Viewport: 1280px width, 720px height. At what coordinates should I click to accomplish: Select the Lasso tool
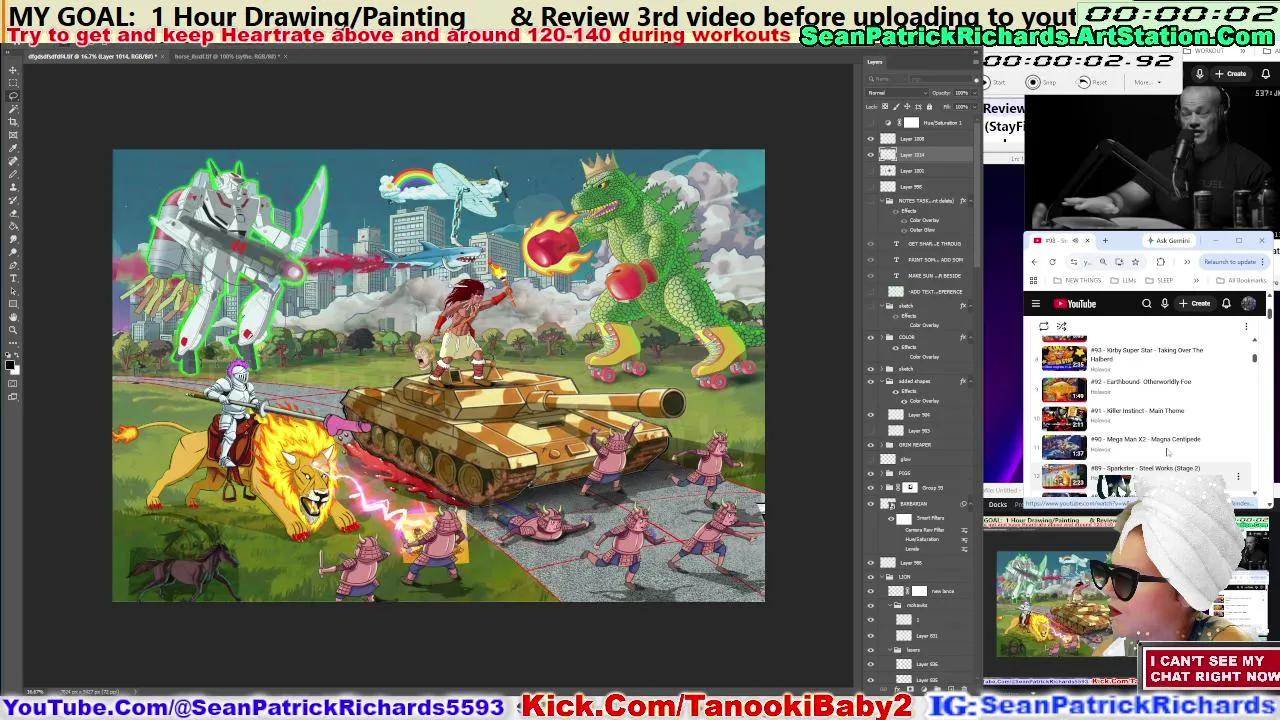click(13, 95)
